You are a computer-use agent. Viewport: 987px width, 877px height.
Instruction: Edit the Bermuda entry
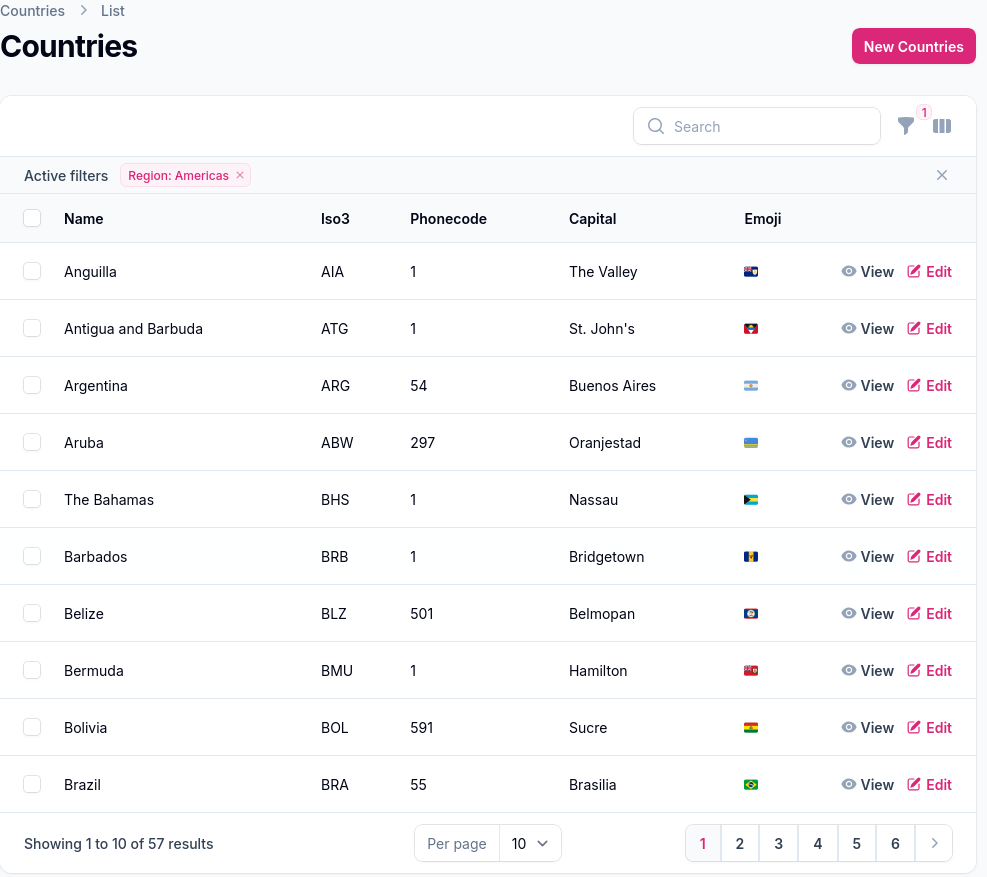click(929, 670)
